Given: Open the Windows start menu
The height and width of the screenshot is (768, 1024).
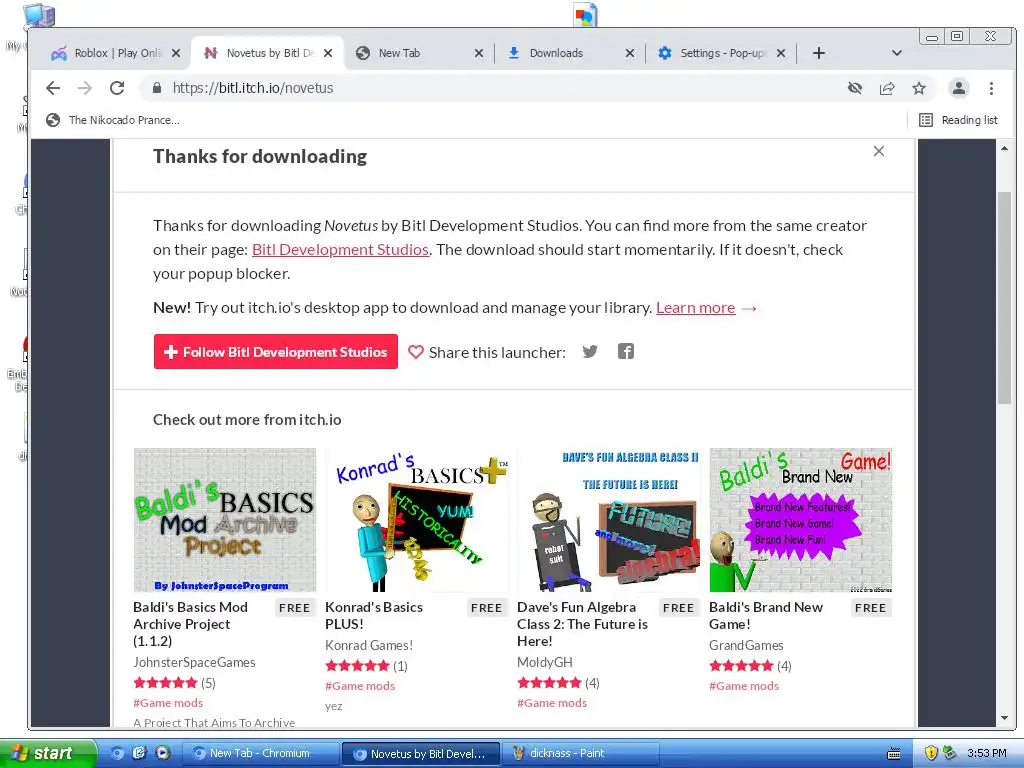Looking at the screenshot, I should 48,753.
